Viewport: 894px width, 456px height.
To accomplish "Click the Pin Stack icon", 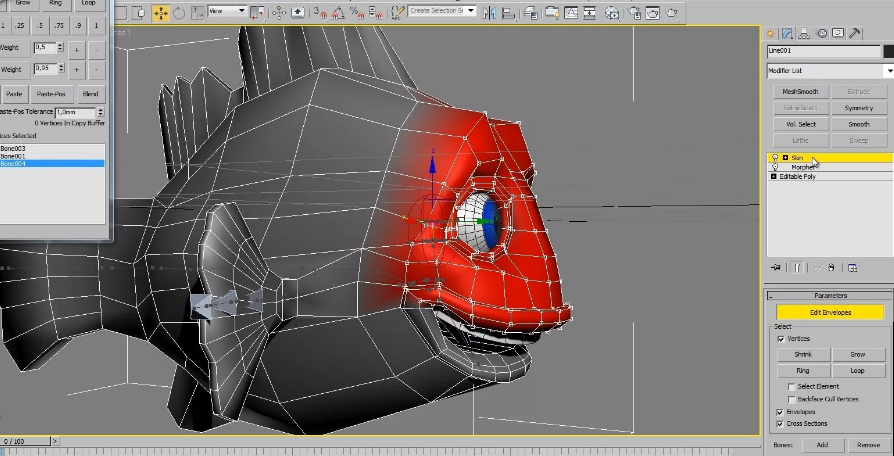I will coord(776,267).
